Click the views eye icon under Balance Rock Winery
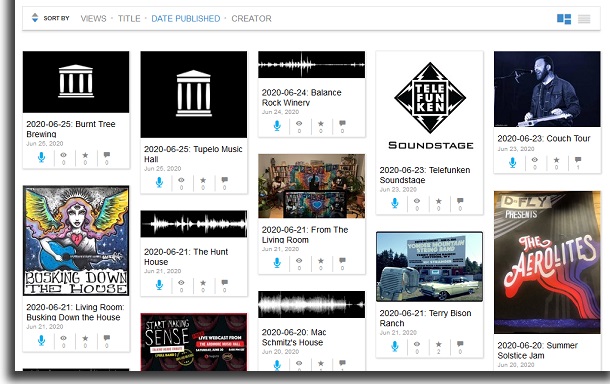The image size is (610, 384). click(x=299, y=123)
